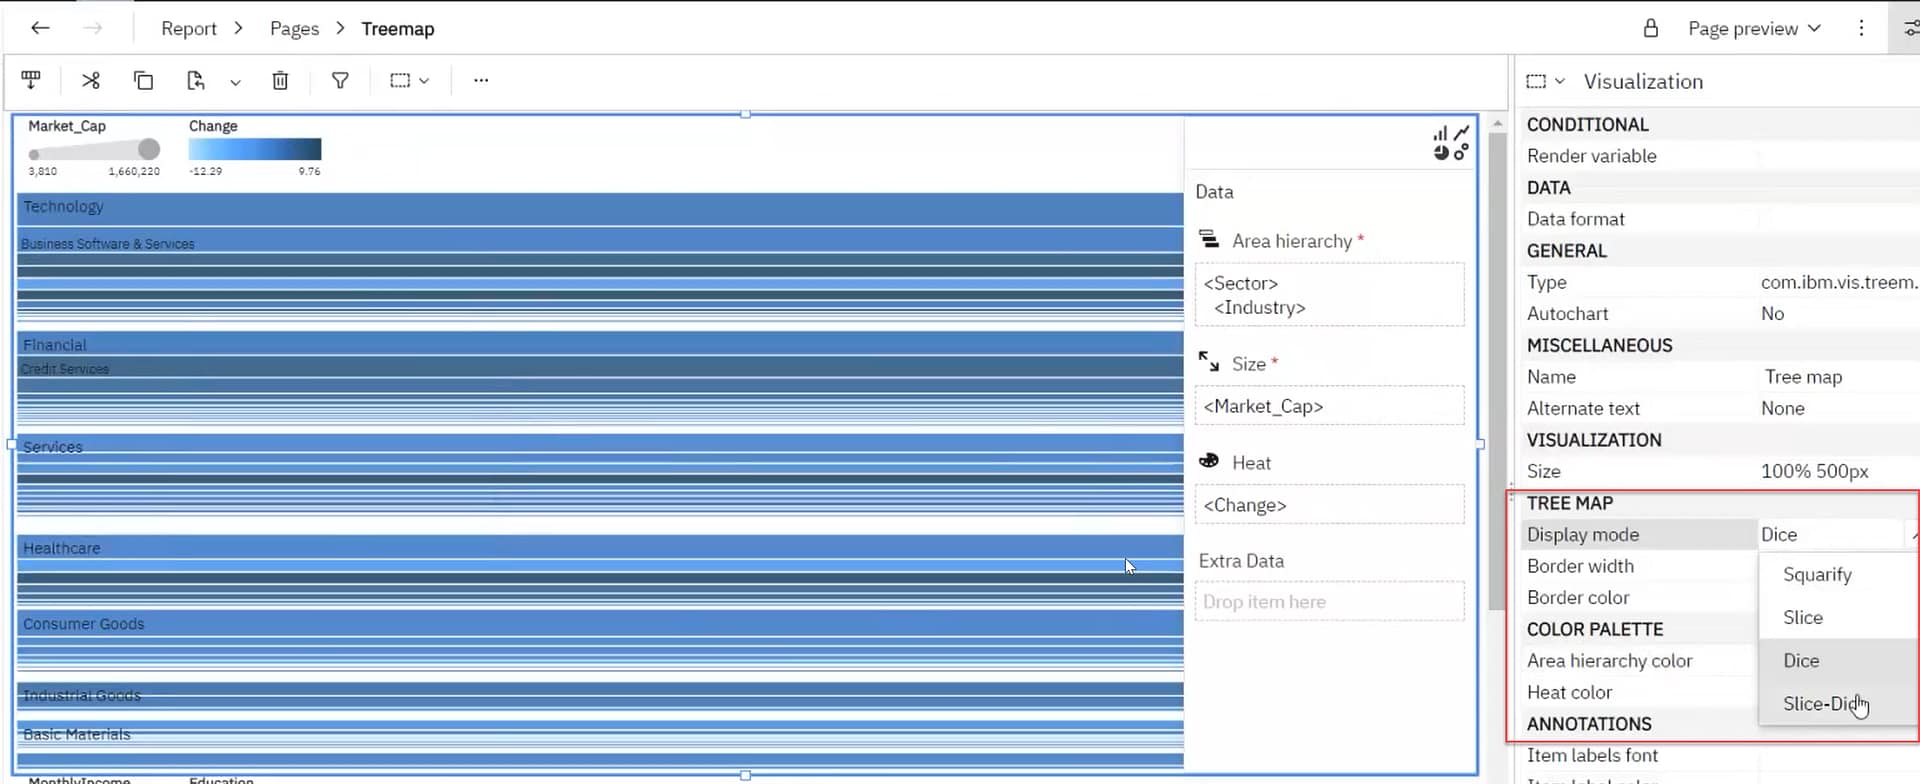Open the three-dot toolbar overflow menu

[x=481, y=80]
